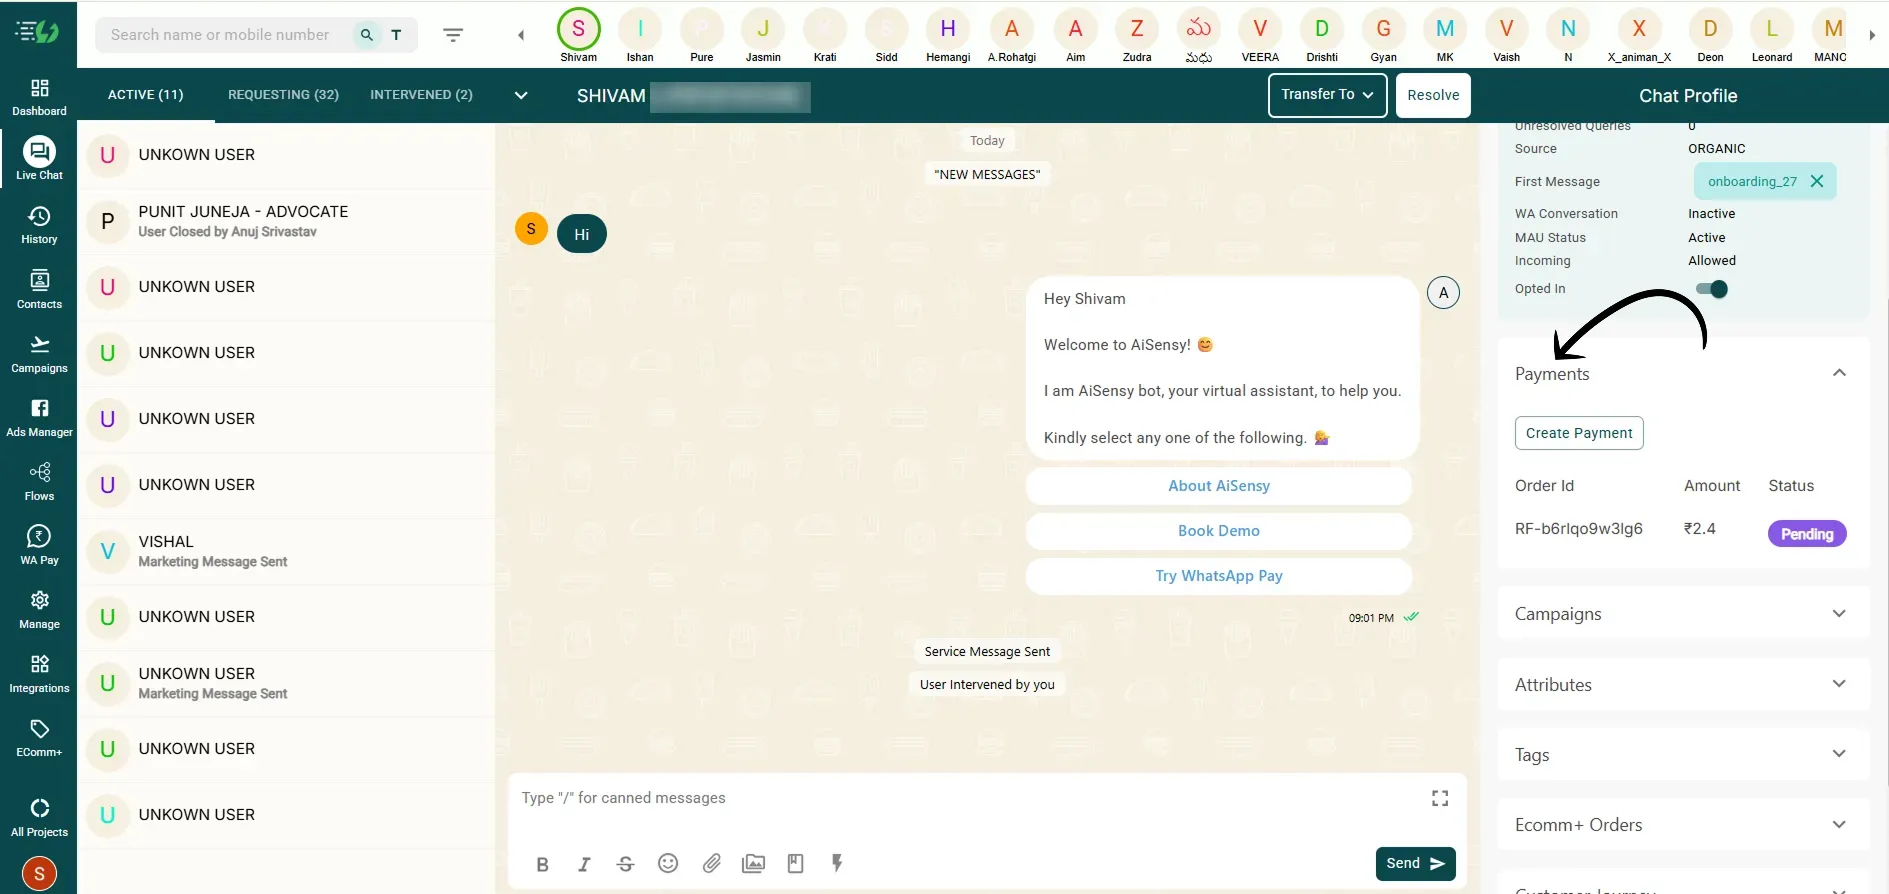Open the Transfer To dropdown
The width and height of the screenshot is (1889, 894).
coord(1326,95)
